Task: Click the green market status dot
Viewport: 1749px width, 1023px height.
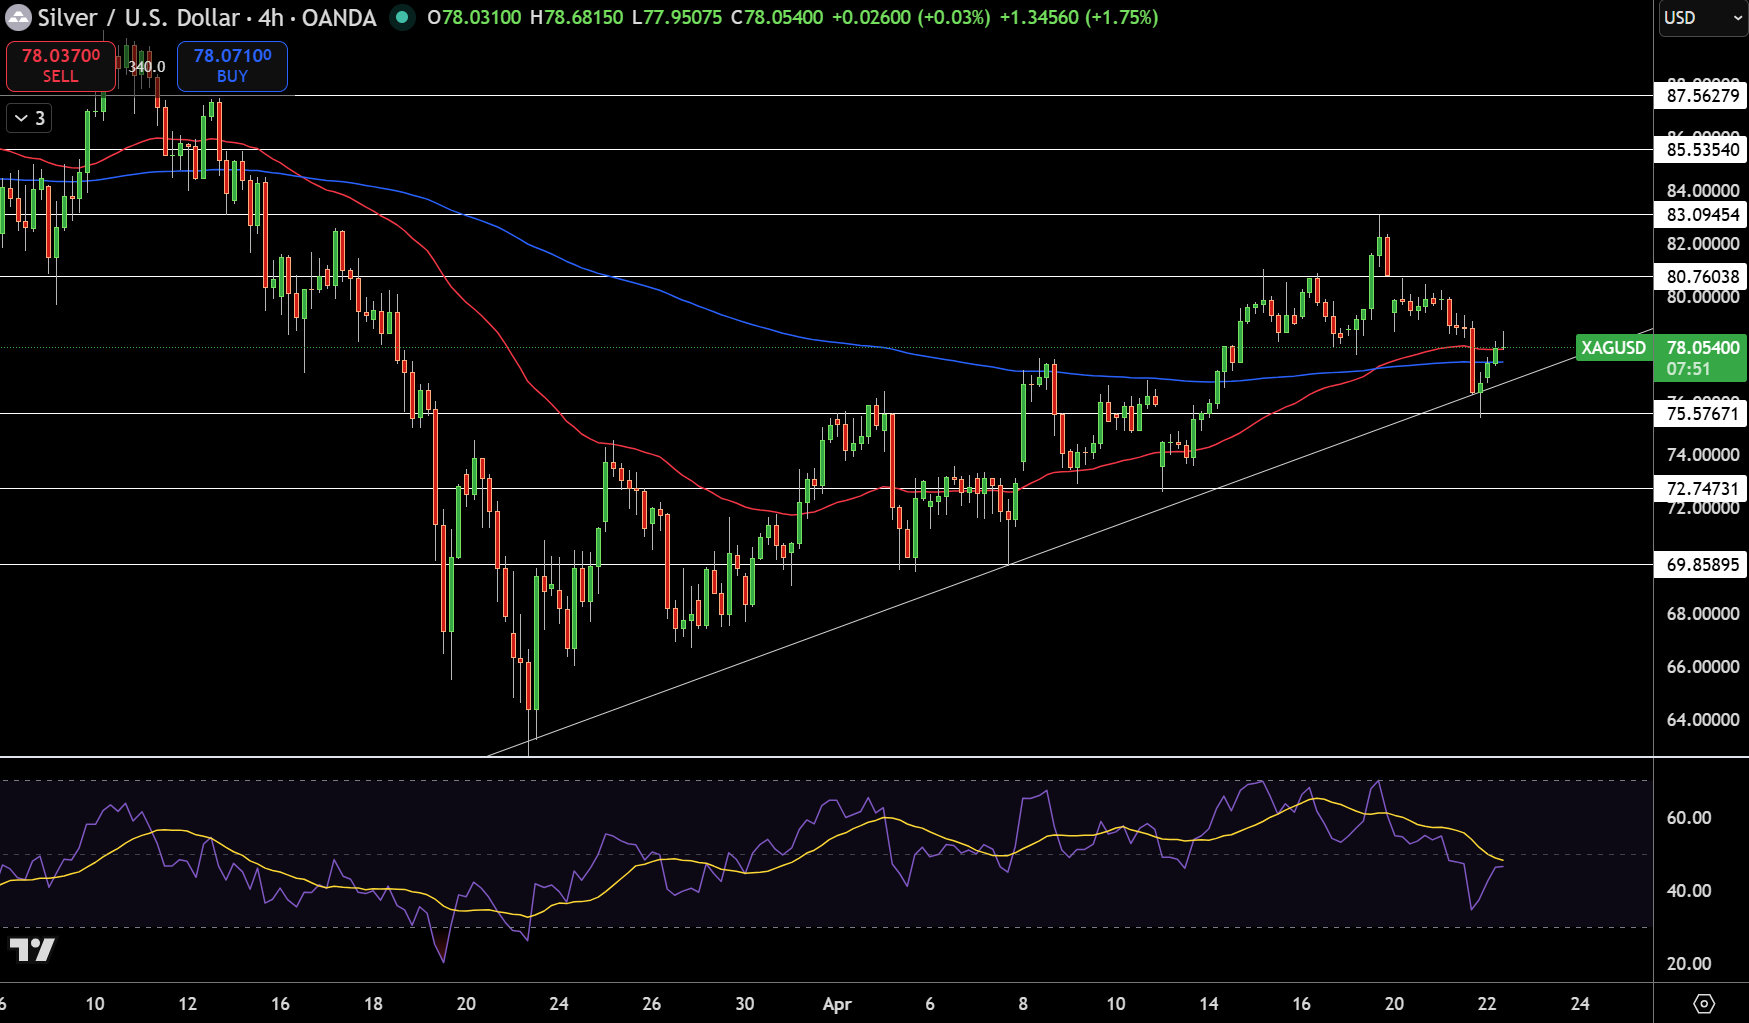Action: pyautogui.click(x=402, y=18)
